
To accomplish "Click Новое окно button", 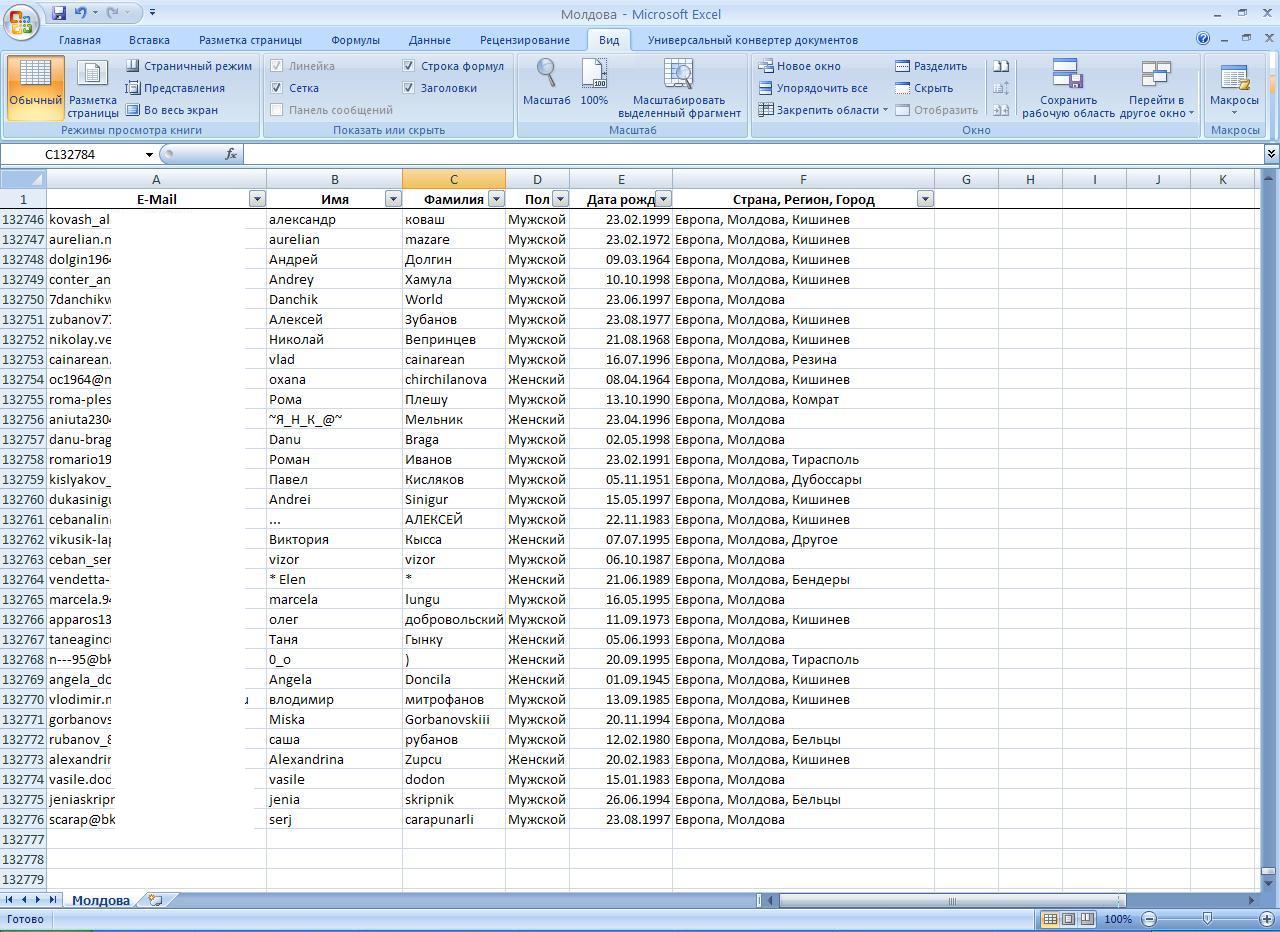I will tap(800, 66).
